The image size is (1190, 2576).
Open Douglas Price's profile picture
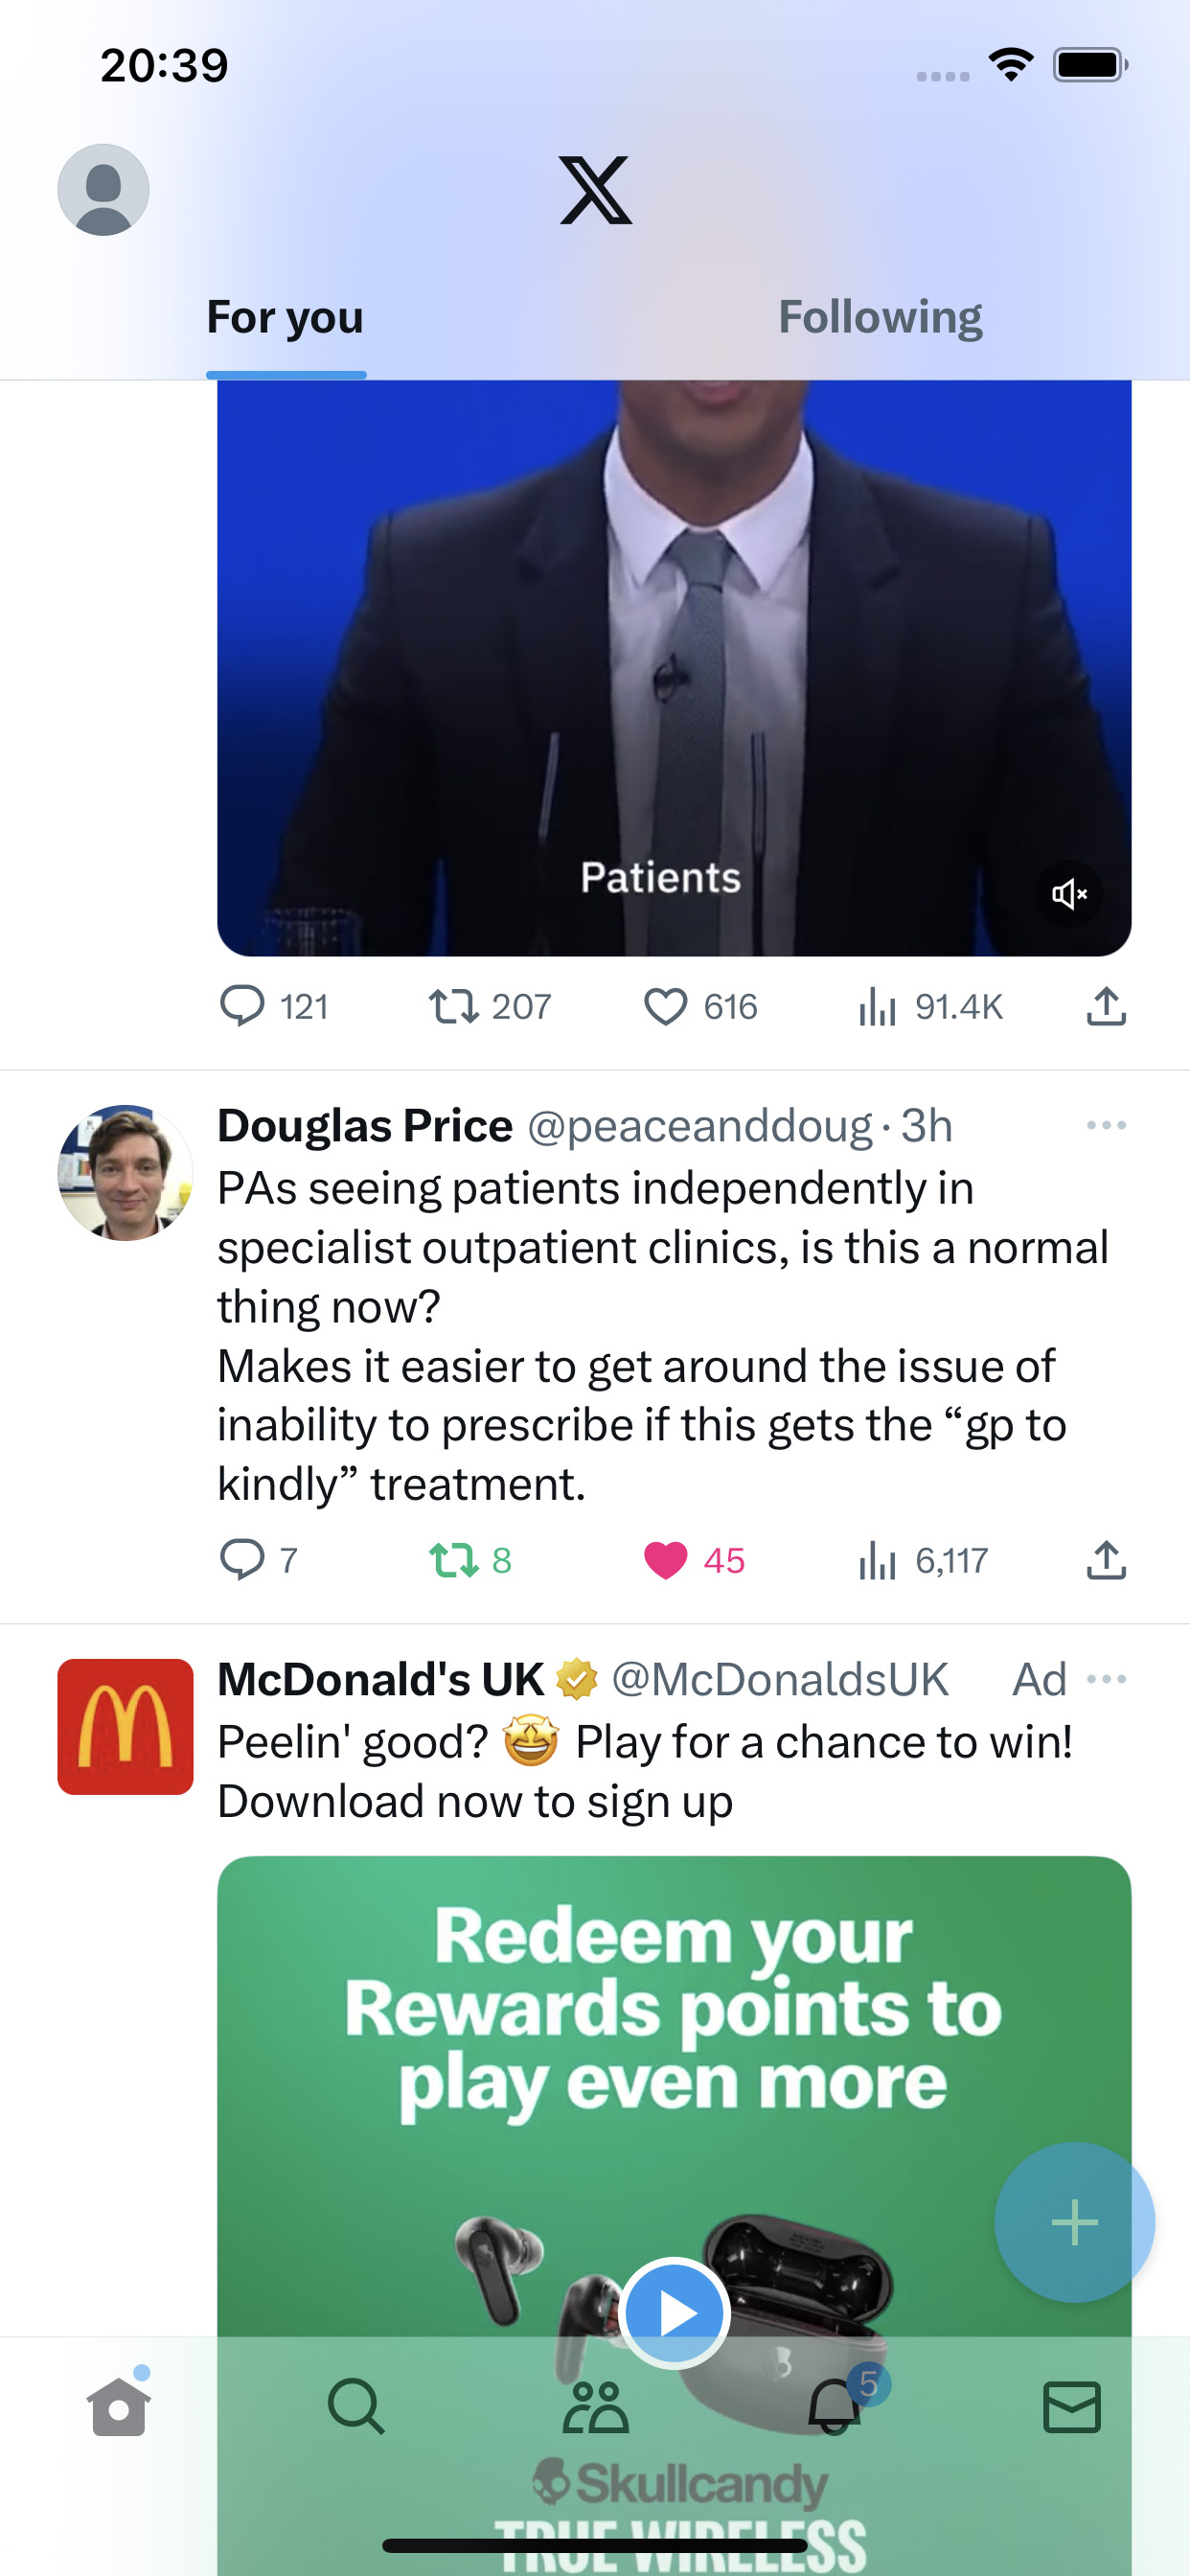pos(125,1172)
